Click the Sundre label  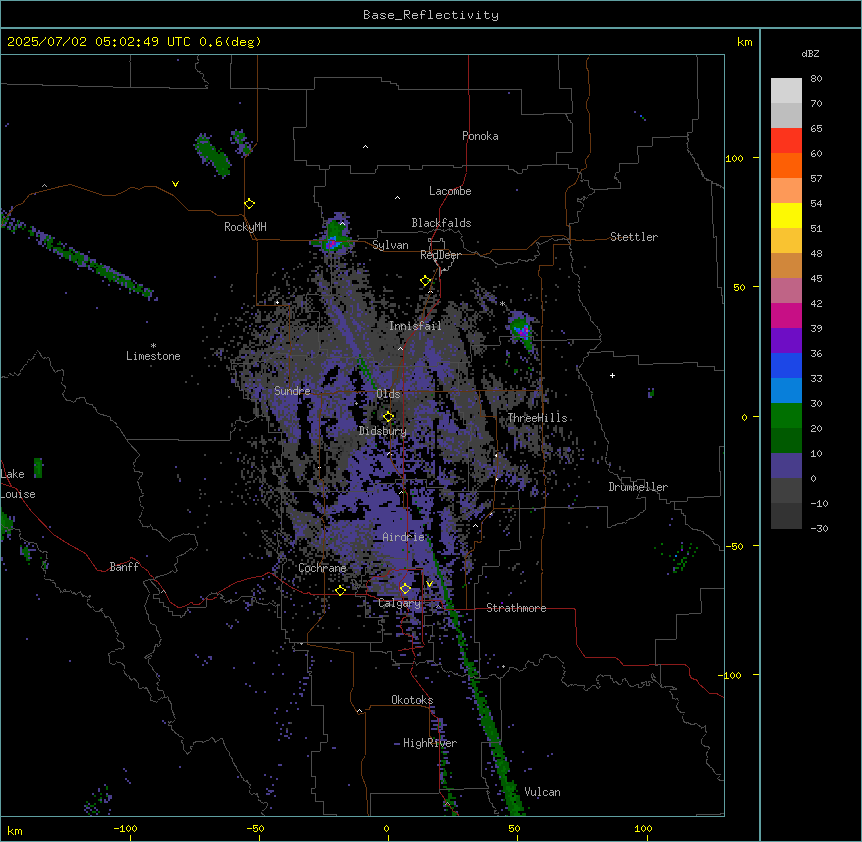[x=292, y=391]
